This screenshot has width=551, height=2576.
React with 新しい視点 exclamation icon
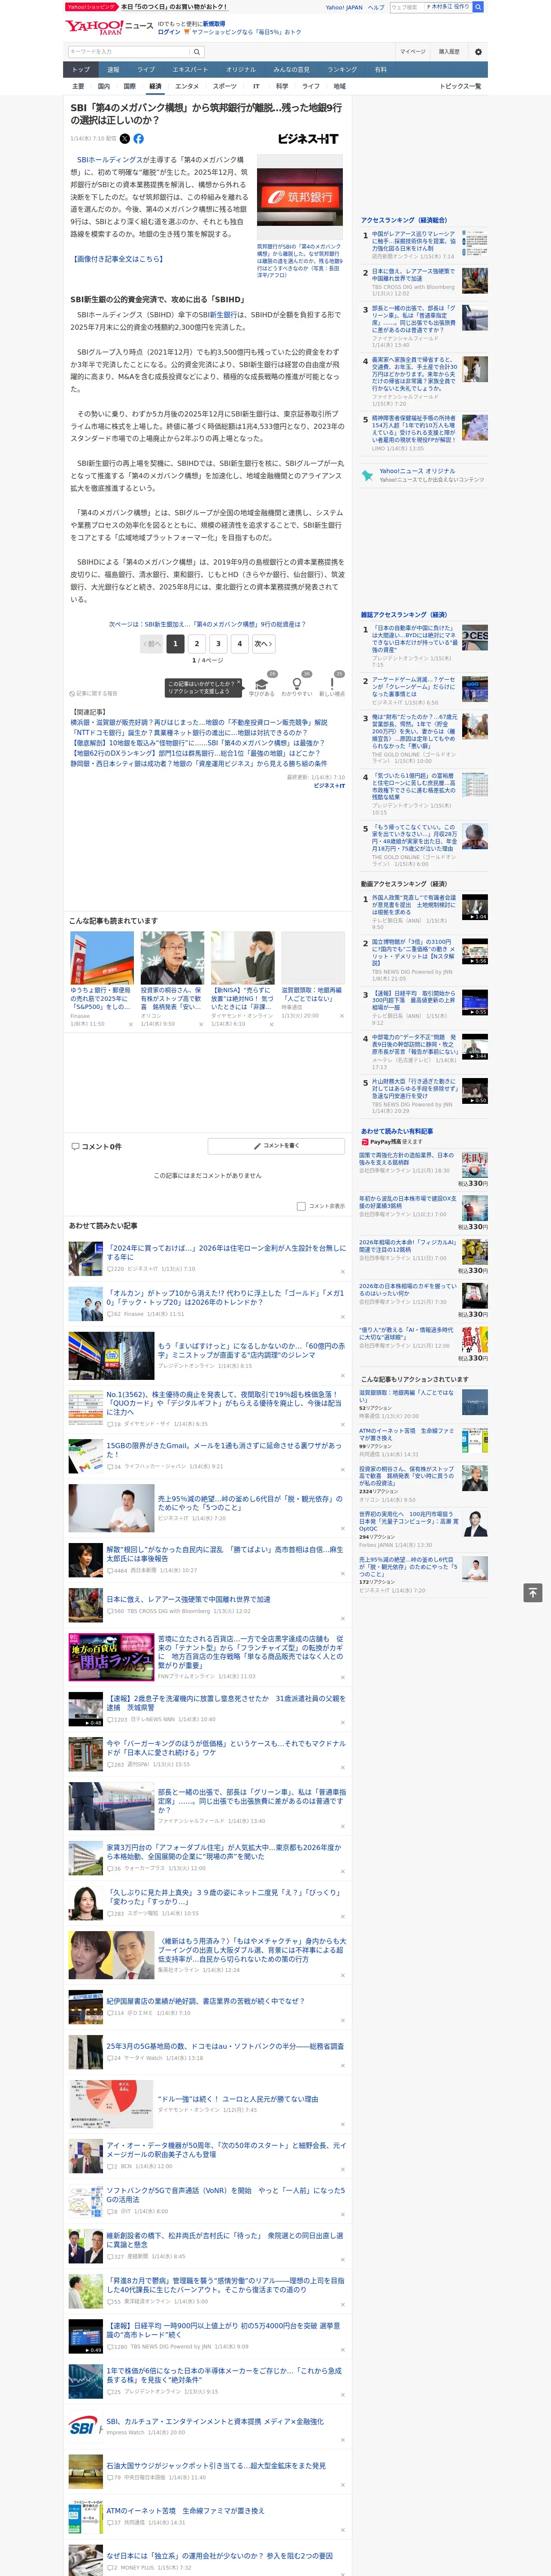click(332, 684)
